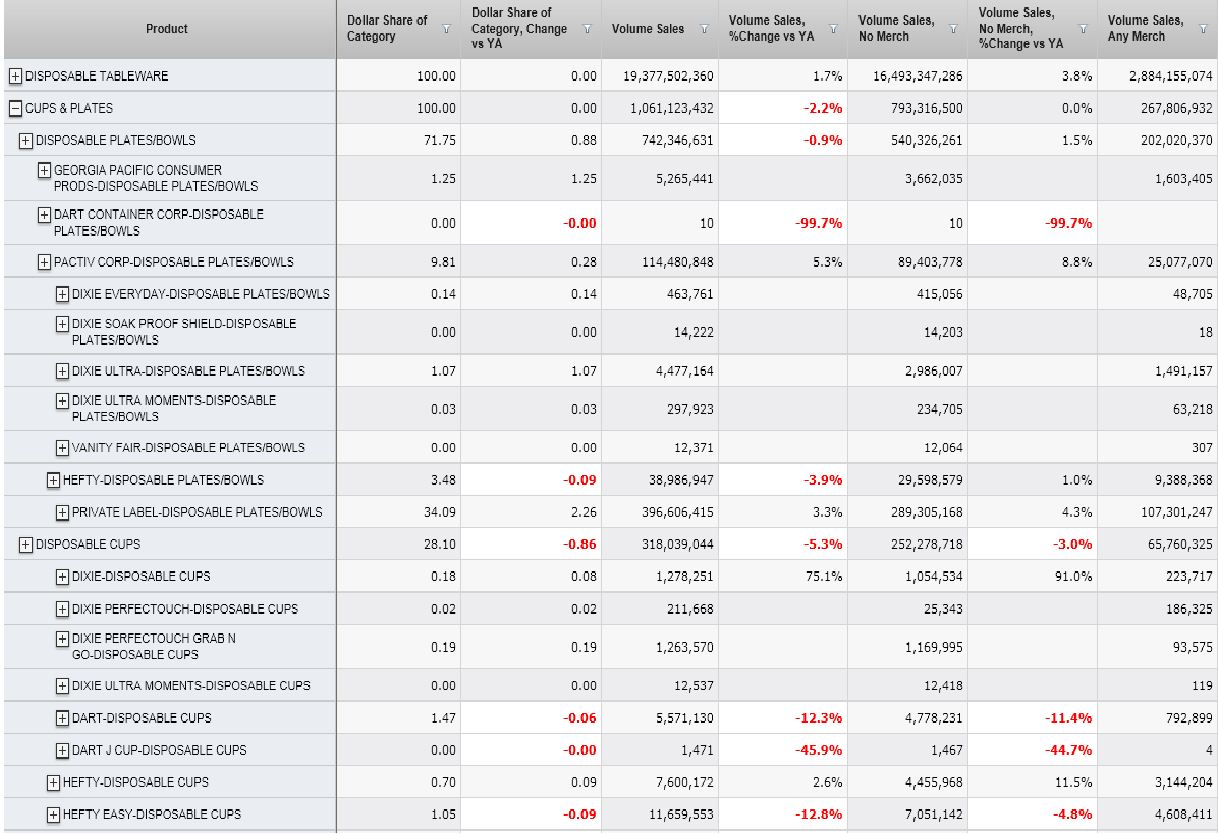Viewport: 1218px width, 834px height.
Task: Open filter on Dollar Share Change vs YA
Action: [x=587, y=29]
